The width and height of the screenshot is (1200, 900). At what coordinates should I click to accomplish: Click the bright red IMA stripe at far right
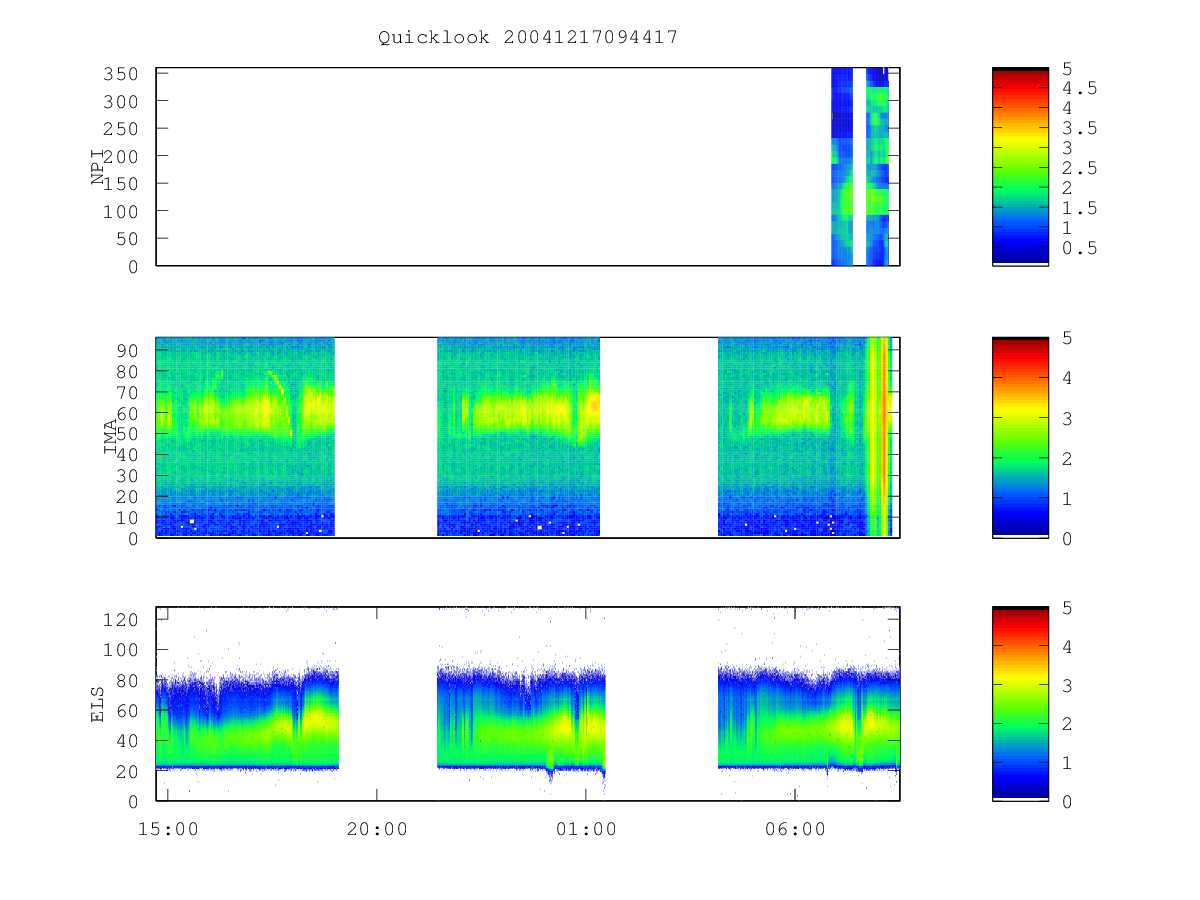coord(885,437)
